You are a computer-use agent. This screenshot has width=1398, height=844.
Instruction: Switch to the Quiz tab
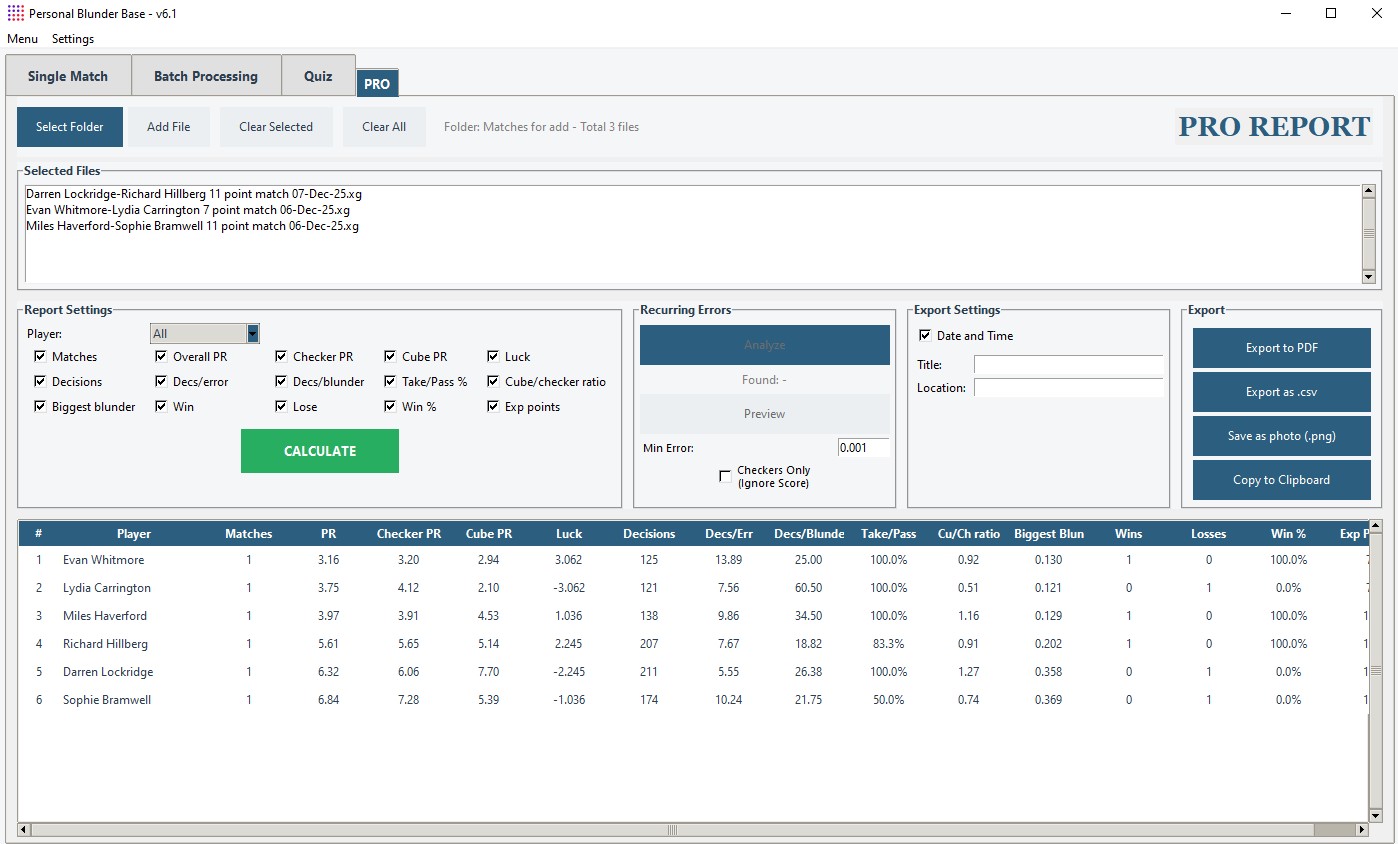pyautogui.click(x=318, y=75)
